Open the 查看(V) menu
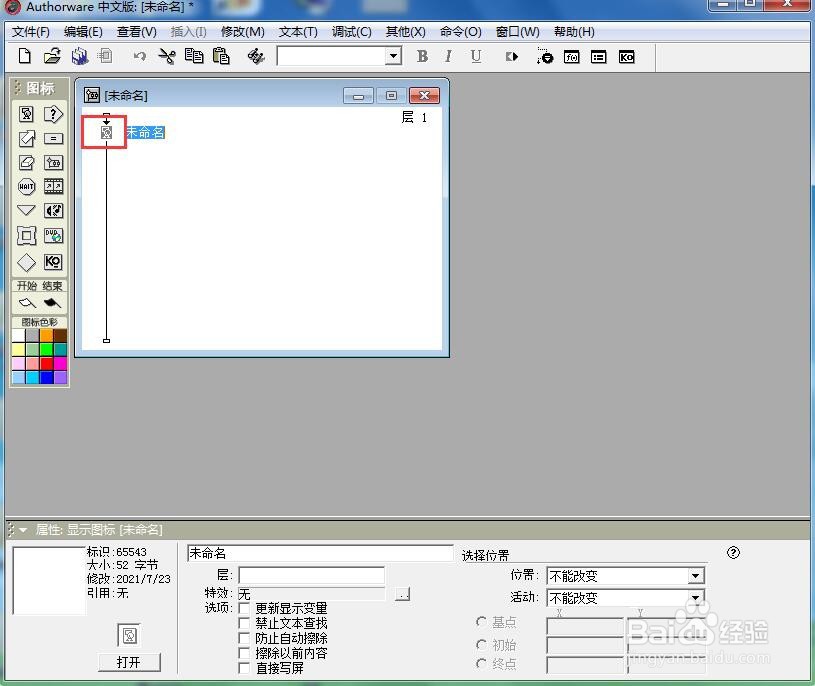Image resolution: width=815 pixels, height=686 pixels. 137,32
